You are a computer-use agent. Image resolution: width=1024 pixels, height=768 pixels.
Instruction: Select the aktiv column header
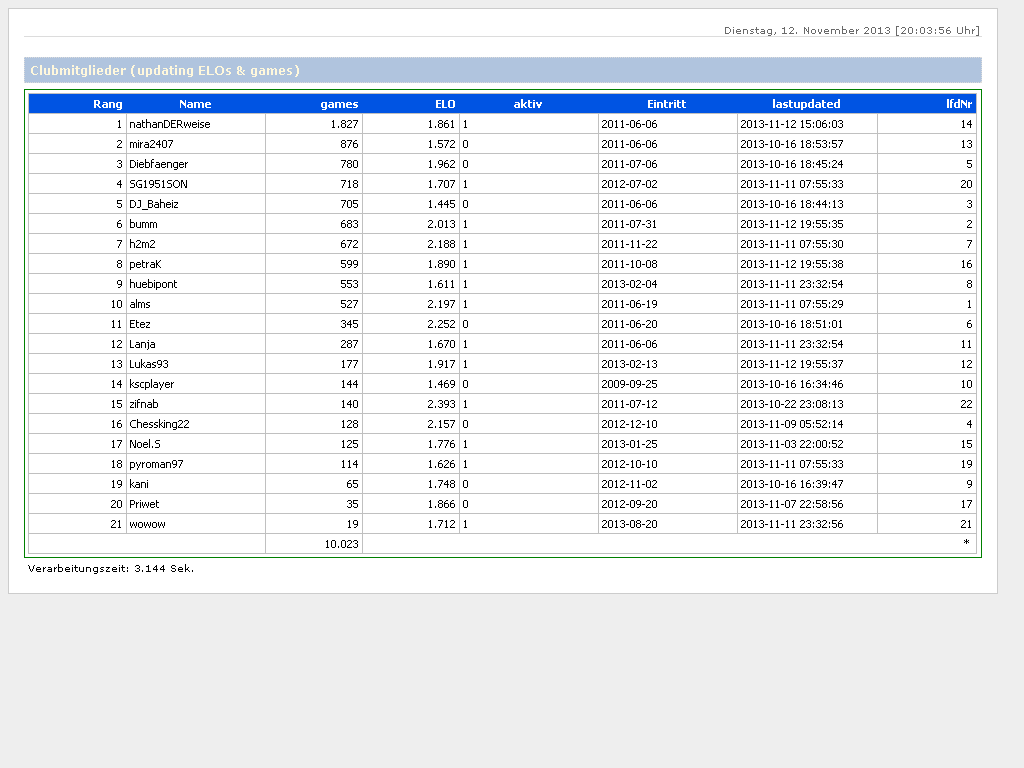528,104
